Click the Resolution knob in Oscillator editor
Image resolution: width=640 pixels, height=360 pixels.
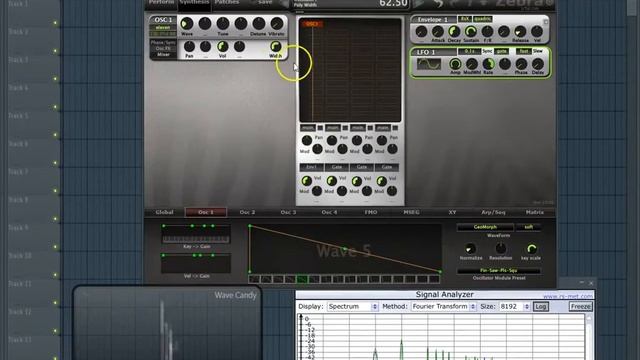coord(501,249)
